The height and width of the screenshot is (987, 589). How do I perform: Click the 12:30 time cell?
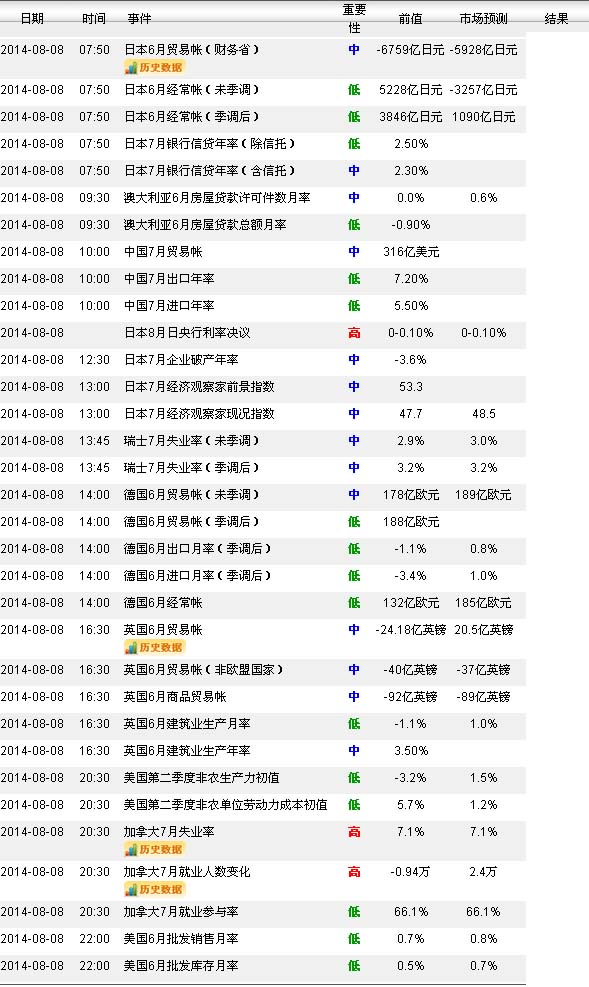click(x=94, y=361)
